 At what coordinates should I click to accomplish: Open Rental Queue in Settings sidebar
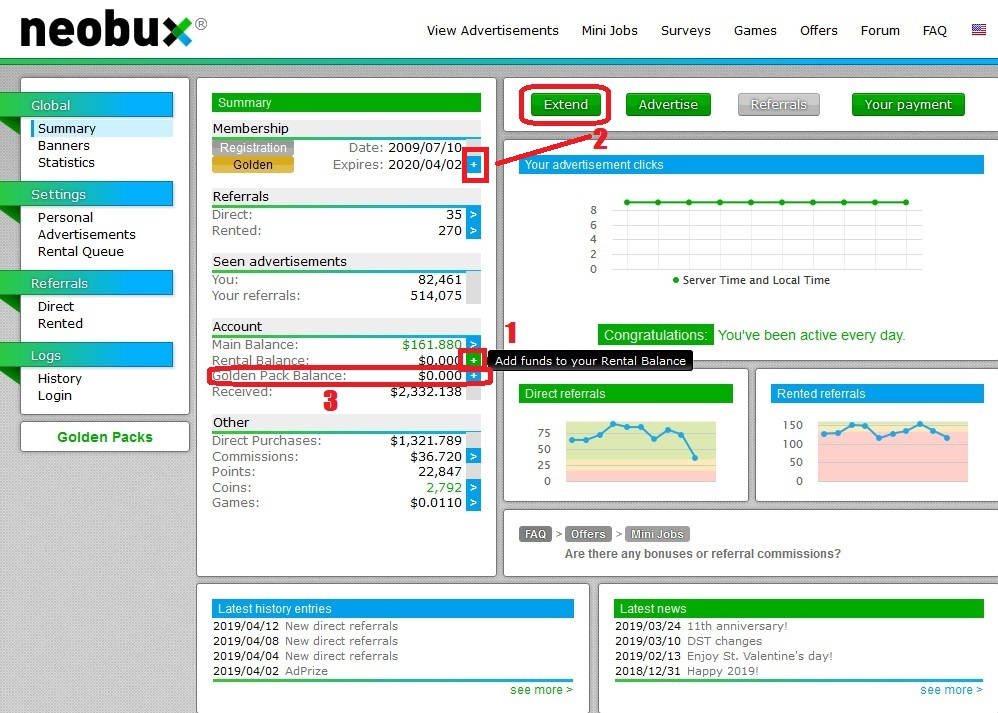coord(81,251)
